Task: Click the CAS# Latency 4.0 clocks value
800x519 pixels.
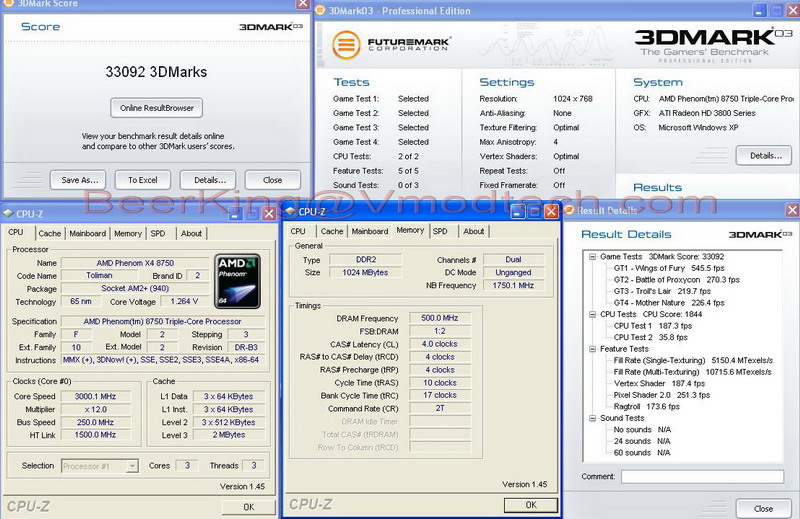Action: click(440, 344)
